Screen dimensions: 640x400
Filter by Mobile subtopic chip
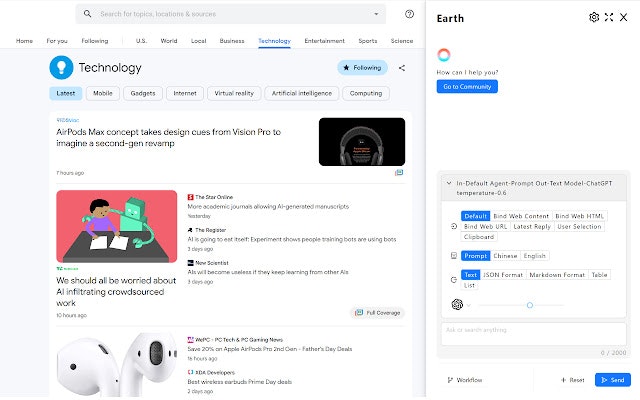click(x=102, y=93)
